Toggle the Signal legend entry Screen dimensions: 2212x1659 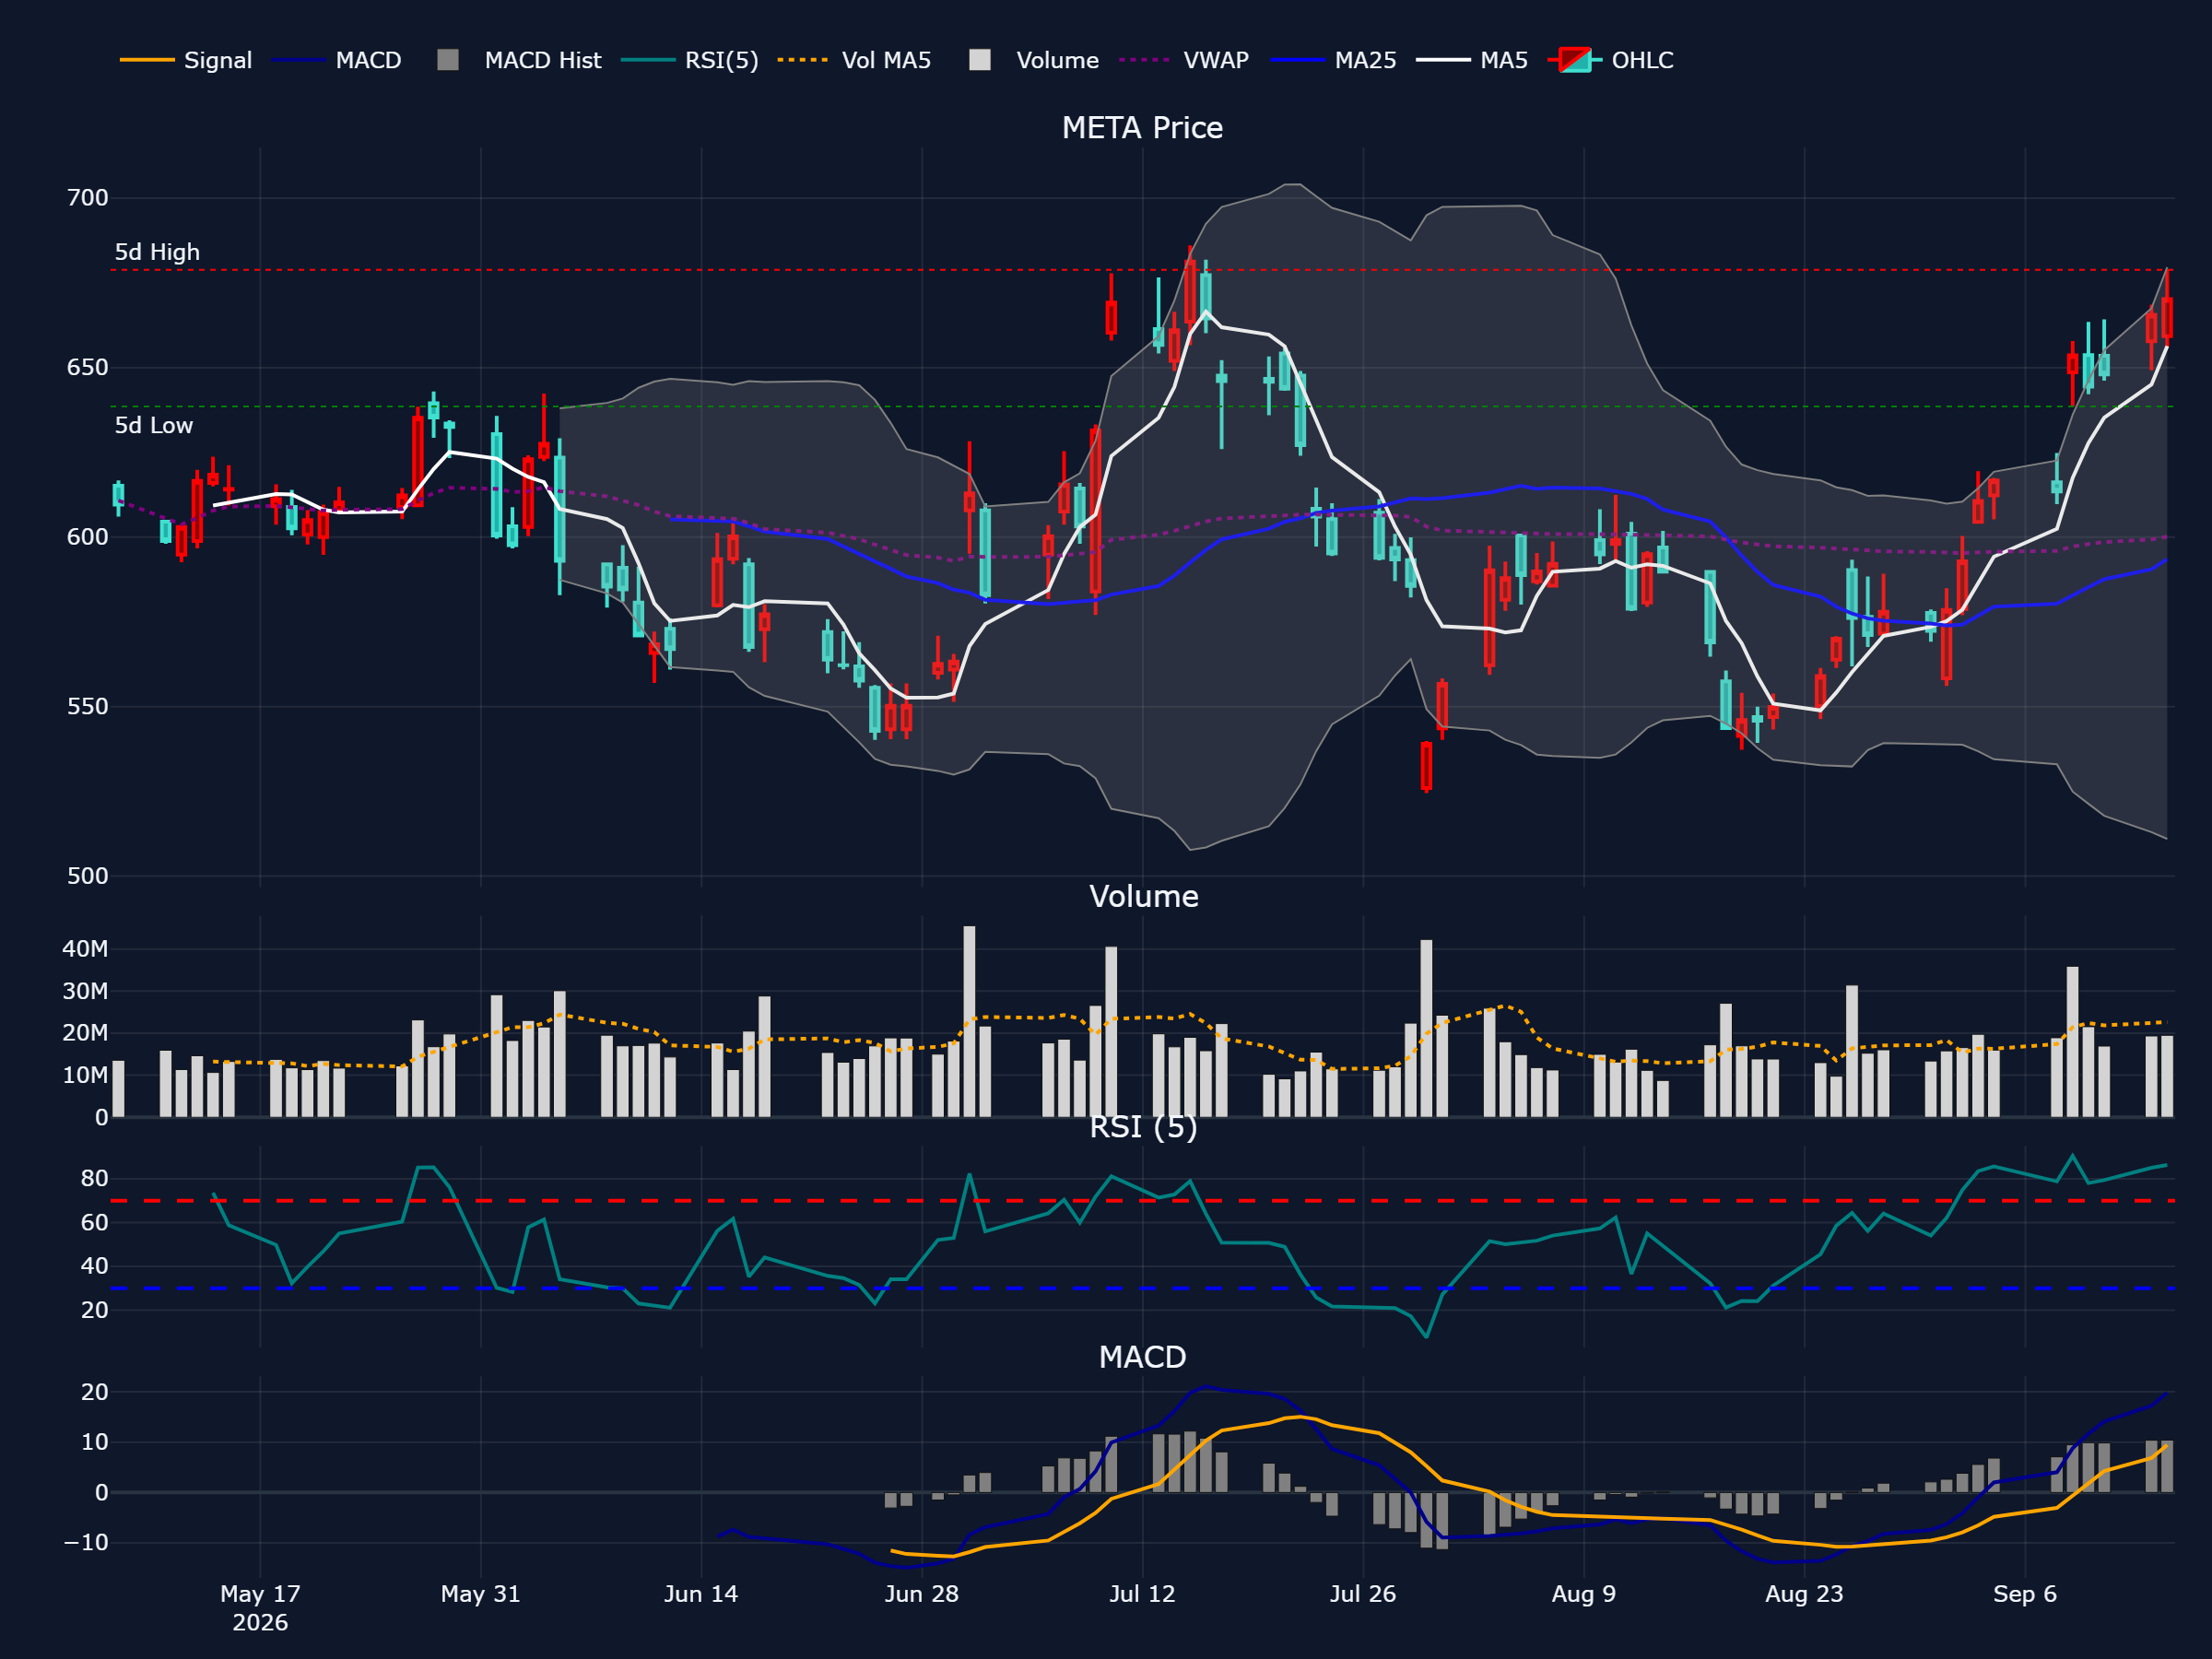[185, 60]
